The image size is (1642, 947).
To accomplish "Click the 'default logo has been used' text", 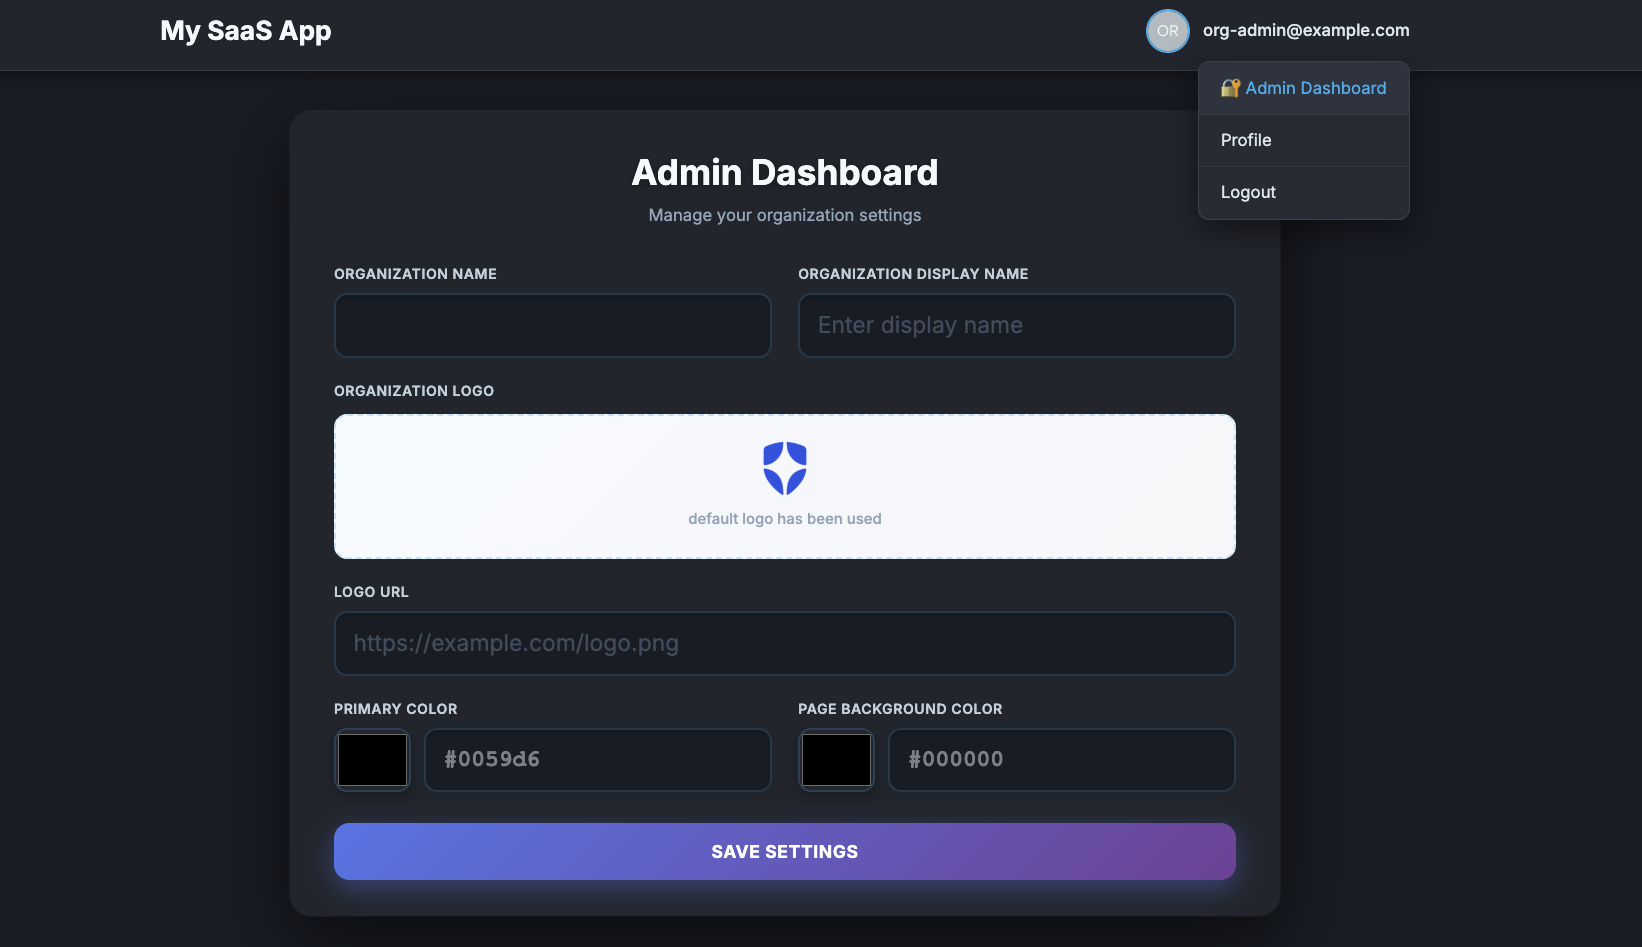I will point(784,518).
